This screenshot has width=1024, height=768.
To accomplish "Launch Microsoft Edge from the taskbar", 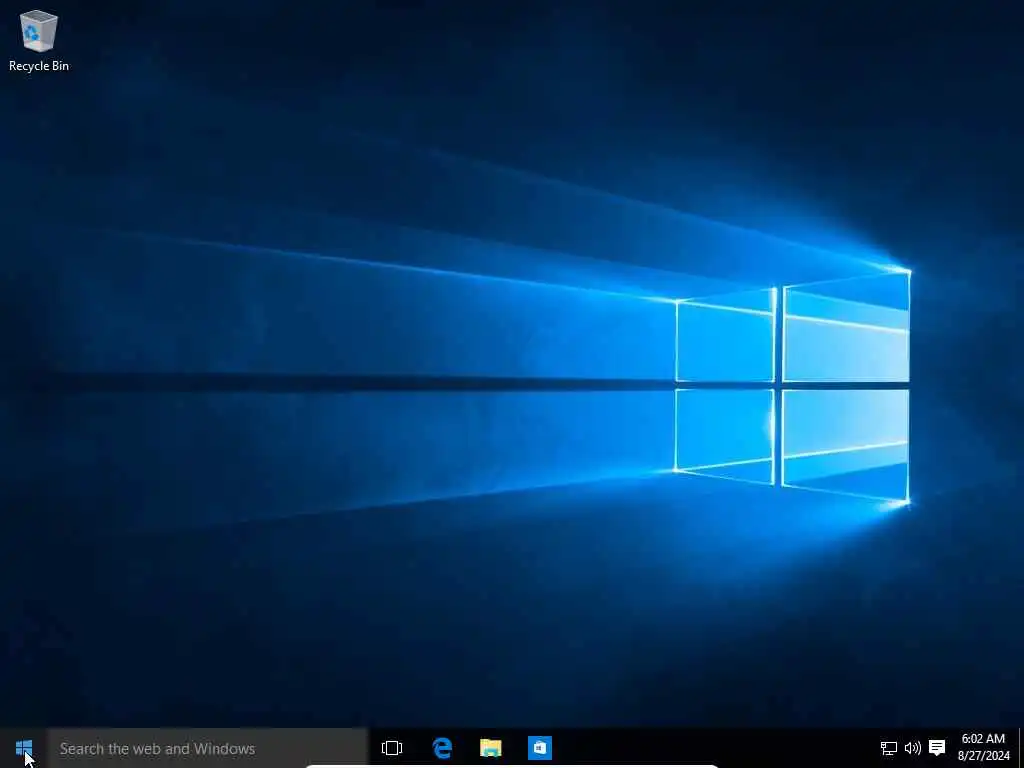I will 442,748.
